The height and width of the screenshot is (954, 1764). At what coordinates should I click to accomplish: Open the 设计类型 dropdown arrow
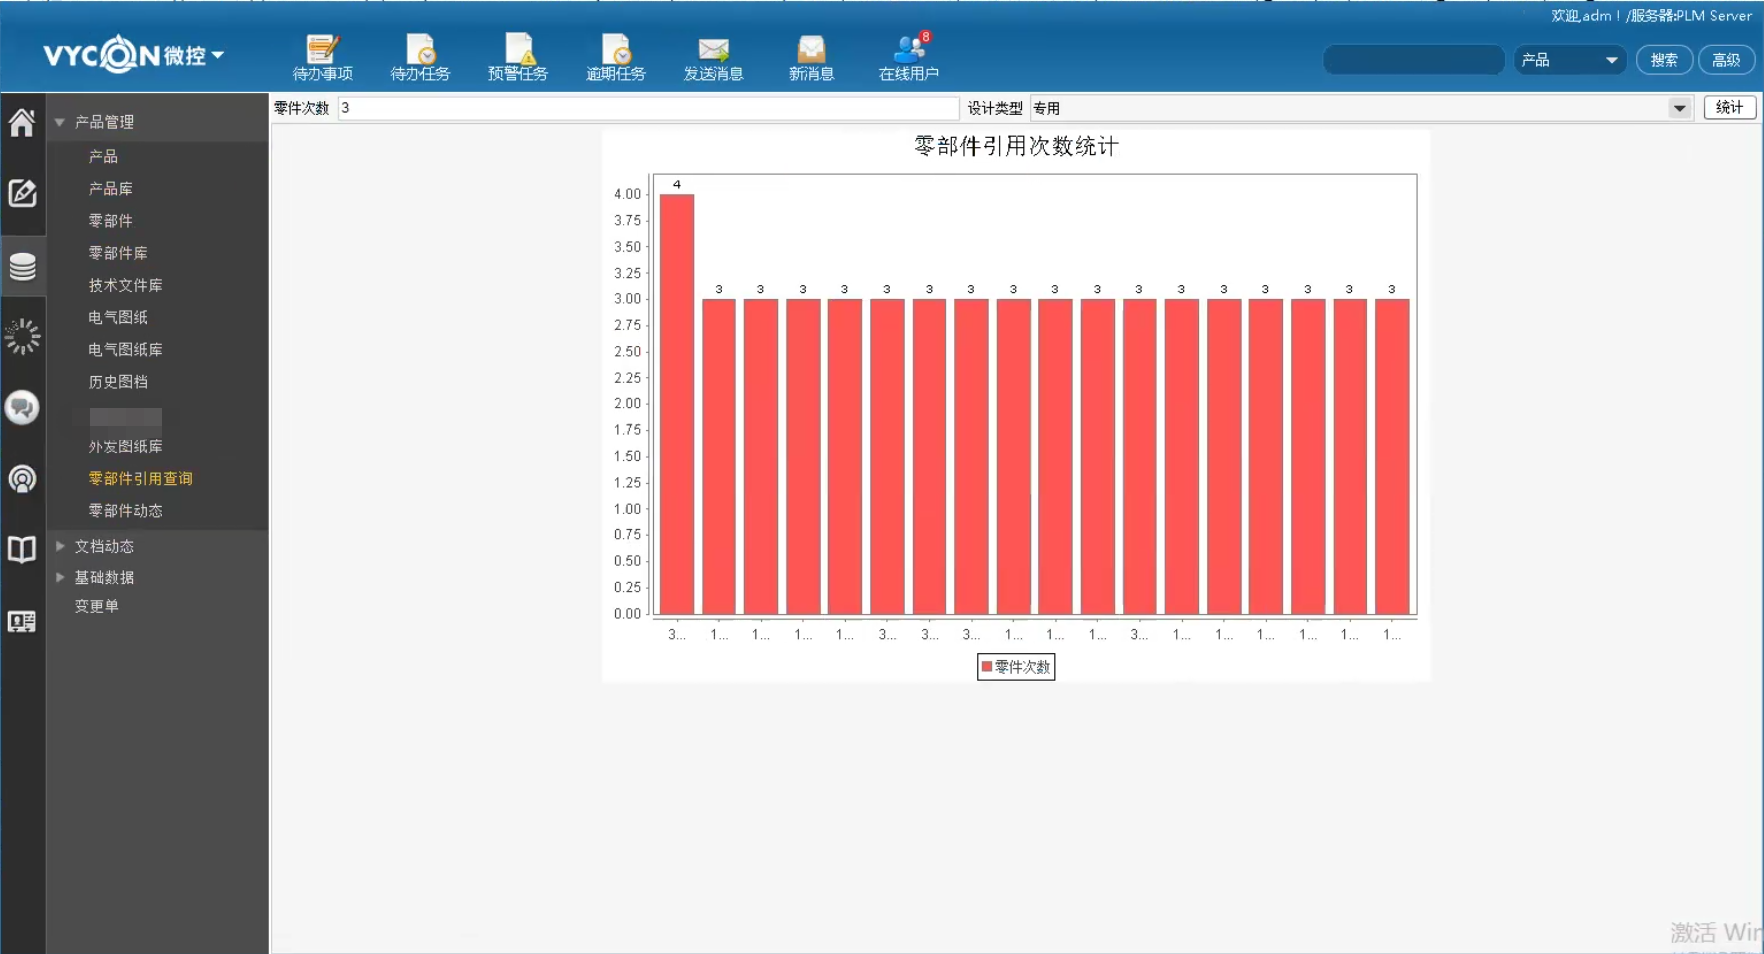point(1680,108)
